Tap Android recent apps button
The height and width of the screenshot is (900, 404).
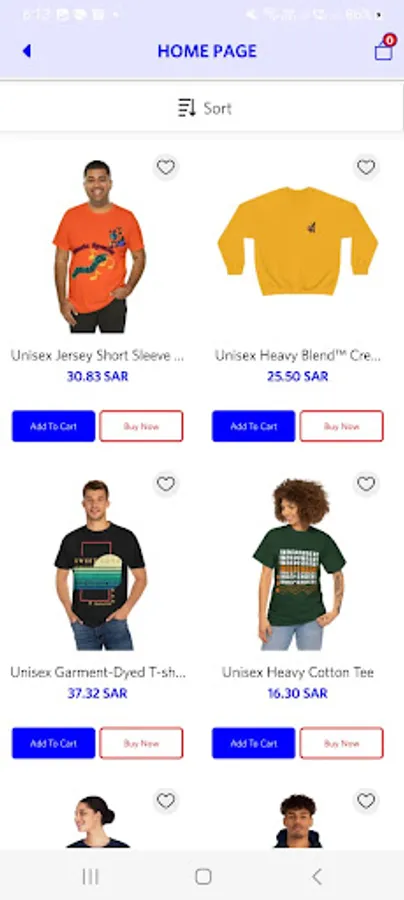coord(90,876)
